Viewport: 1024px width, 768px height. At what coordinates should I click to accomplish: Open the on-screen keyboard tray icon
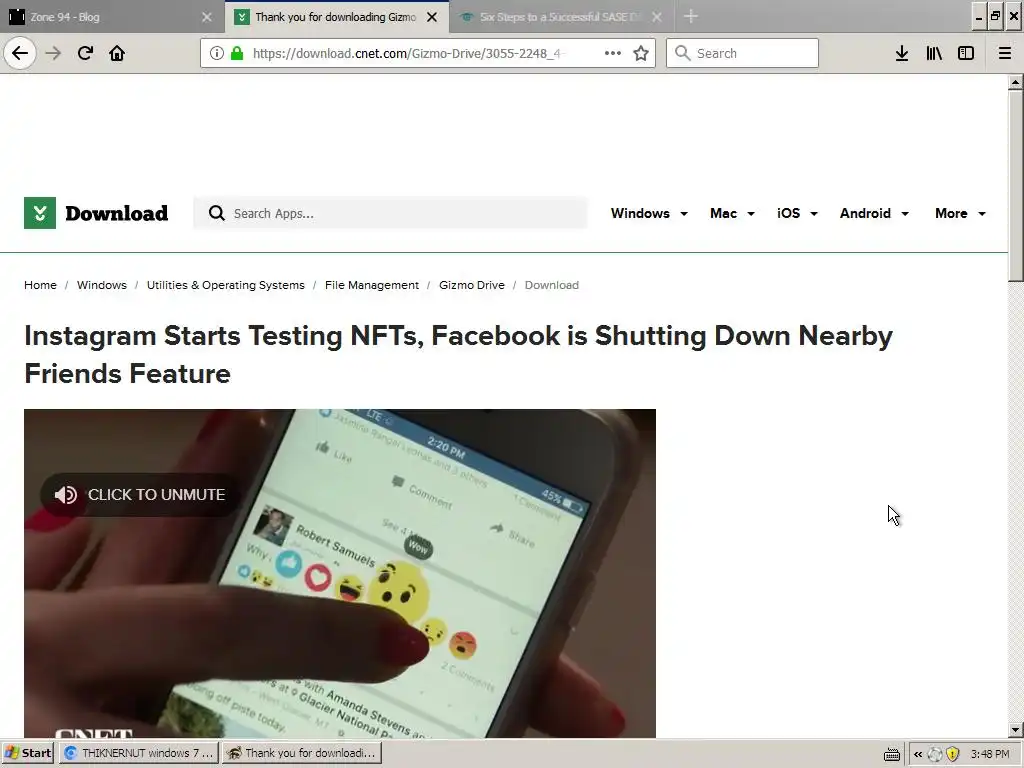point(891,754)
